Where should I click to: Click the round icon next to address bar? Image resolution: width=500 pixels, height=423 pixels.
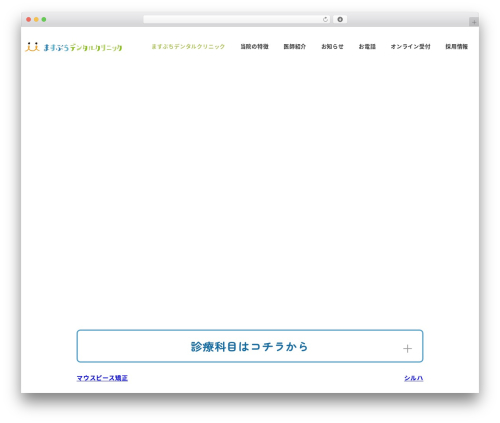(x=340, y=20)
